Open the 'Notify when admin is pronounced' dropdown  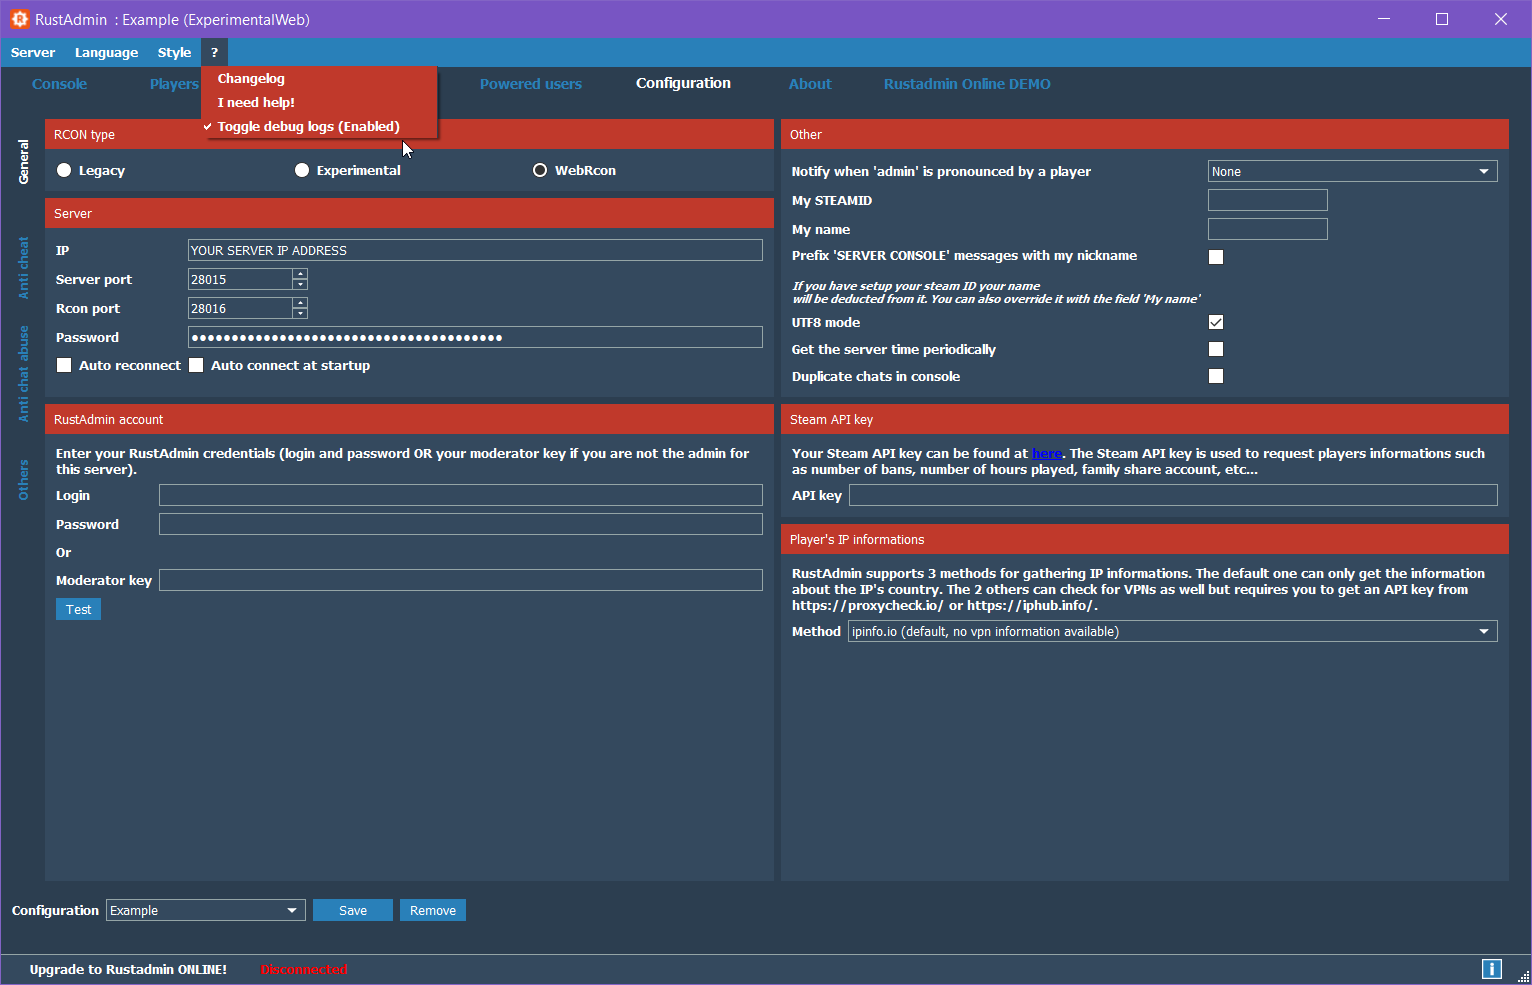(1484, 171)
